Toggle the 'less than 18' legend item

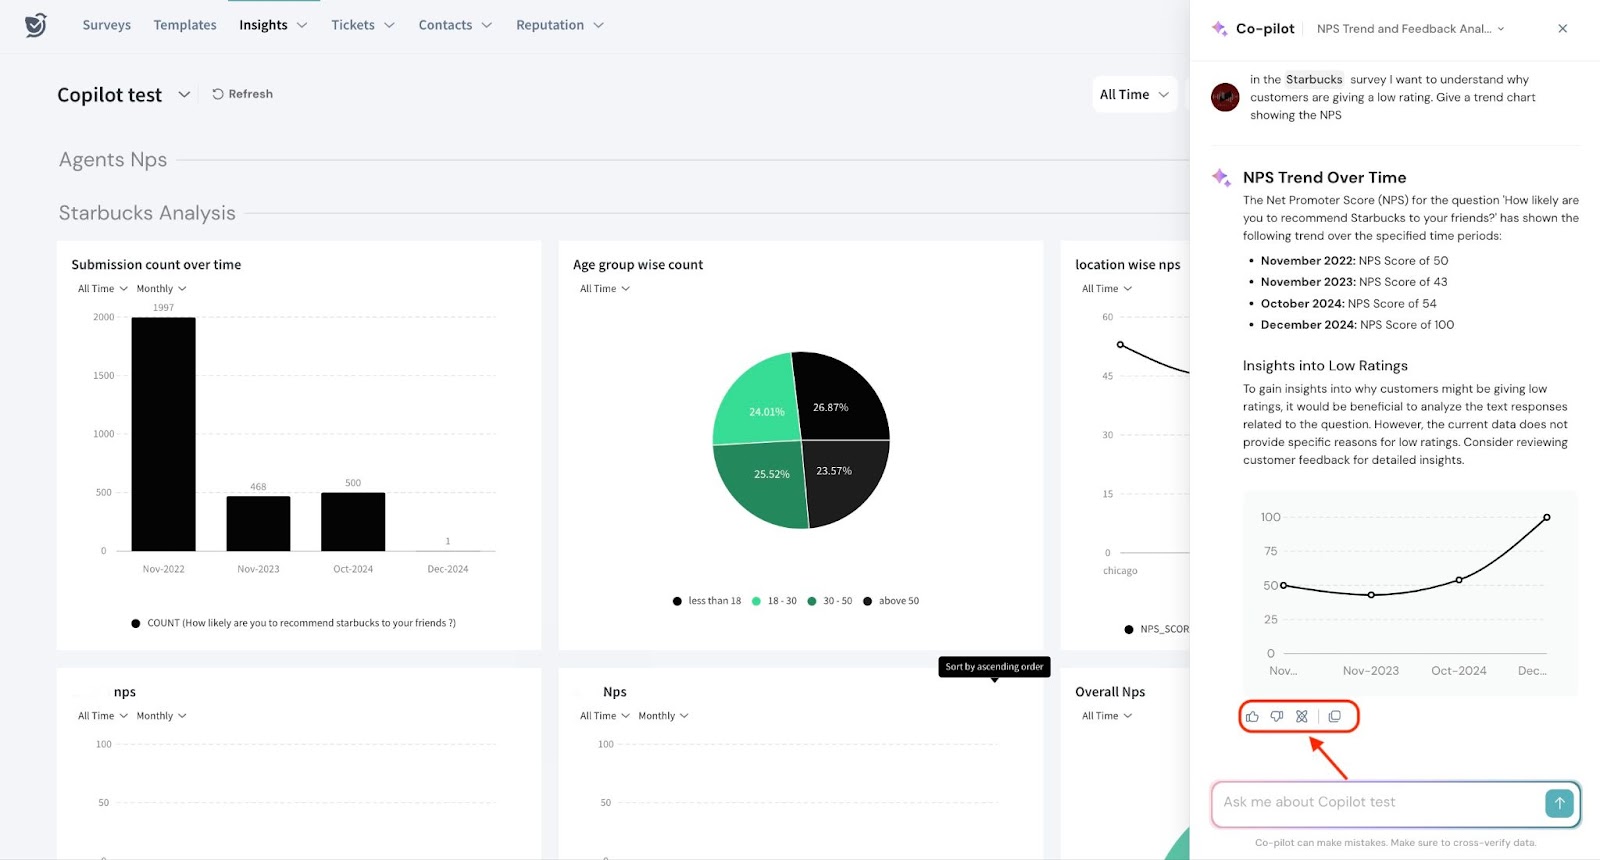point(707,601)
